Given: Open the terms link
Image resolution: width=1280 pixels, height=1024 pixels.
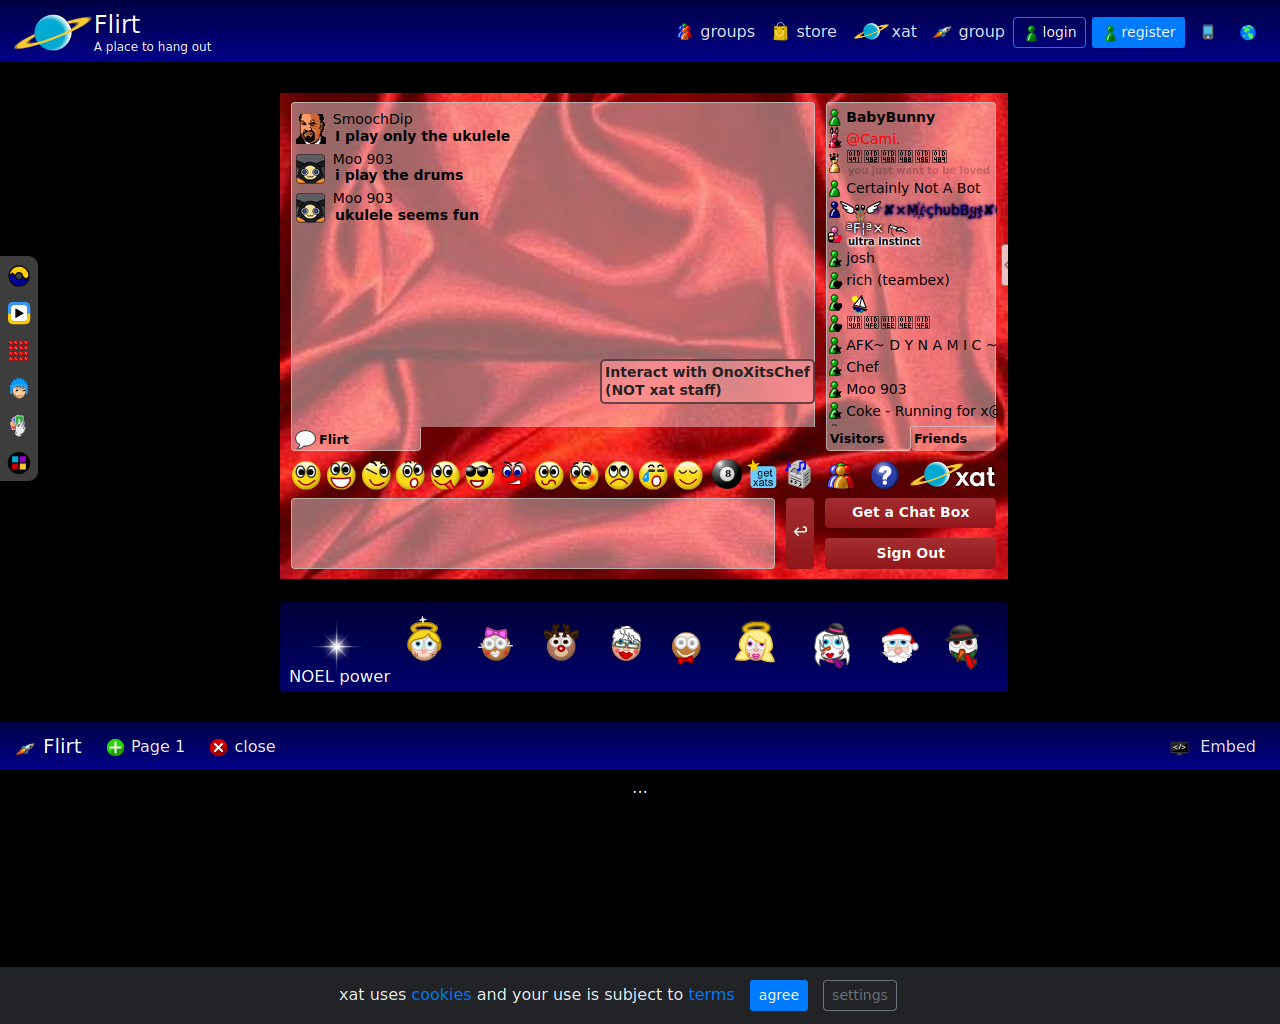Looking at the screenshot, I should 711,995.
